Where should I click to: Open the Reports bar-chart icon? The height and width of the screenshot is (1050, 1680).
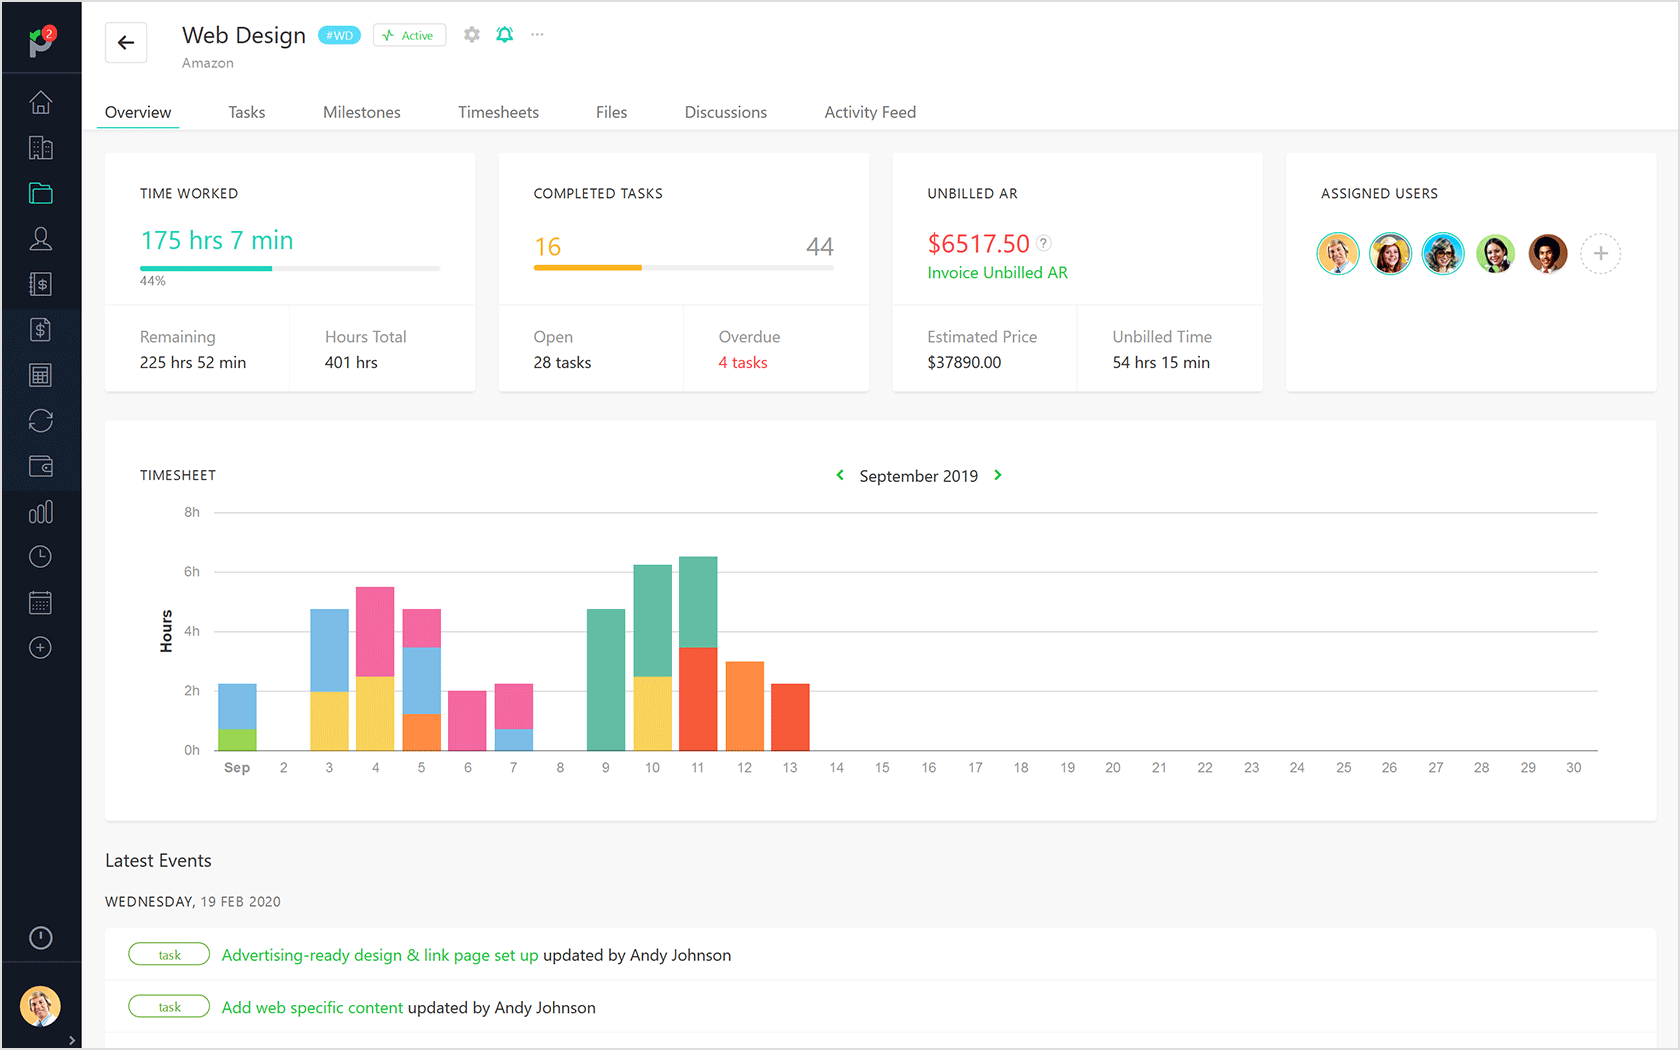tap(40, 511)
